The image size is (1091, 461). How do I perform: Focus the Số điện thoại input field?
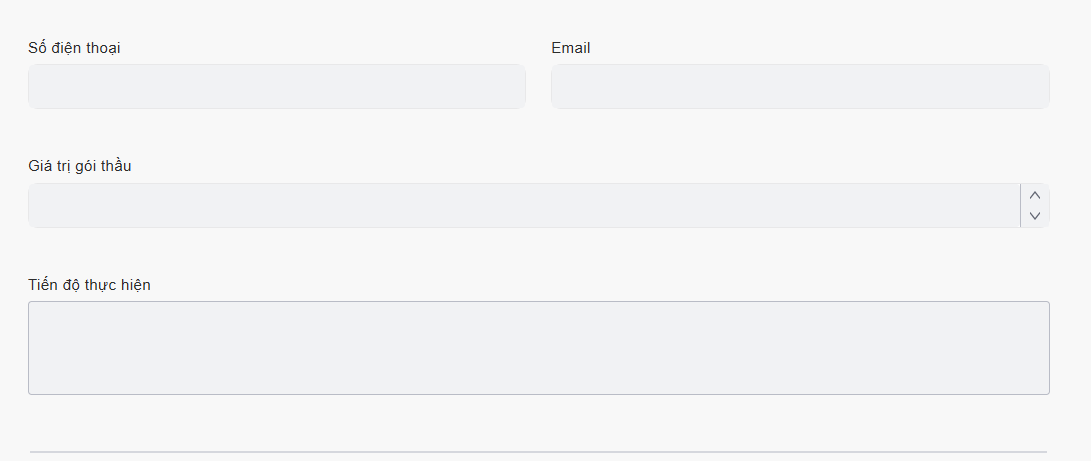click(x=277, y=87)
